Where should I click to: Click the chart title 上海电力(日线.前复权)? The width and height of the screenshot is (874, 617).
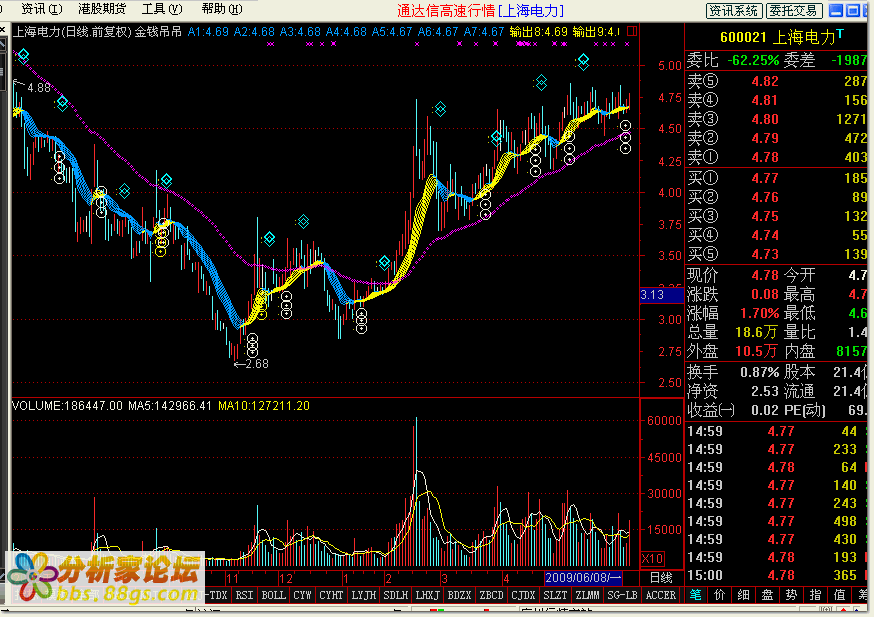coord(72,32)
